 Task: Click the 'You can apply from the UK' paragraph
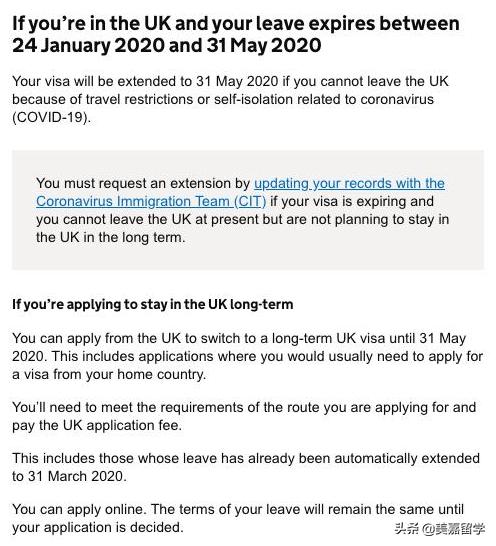[x=248, y=357]
